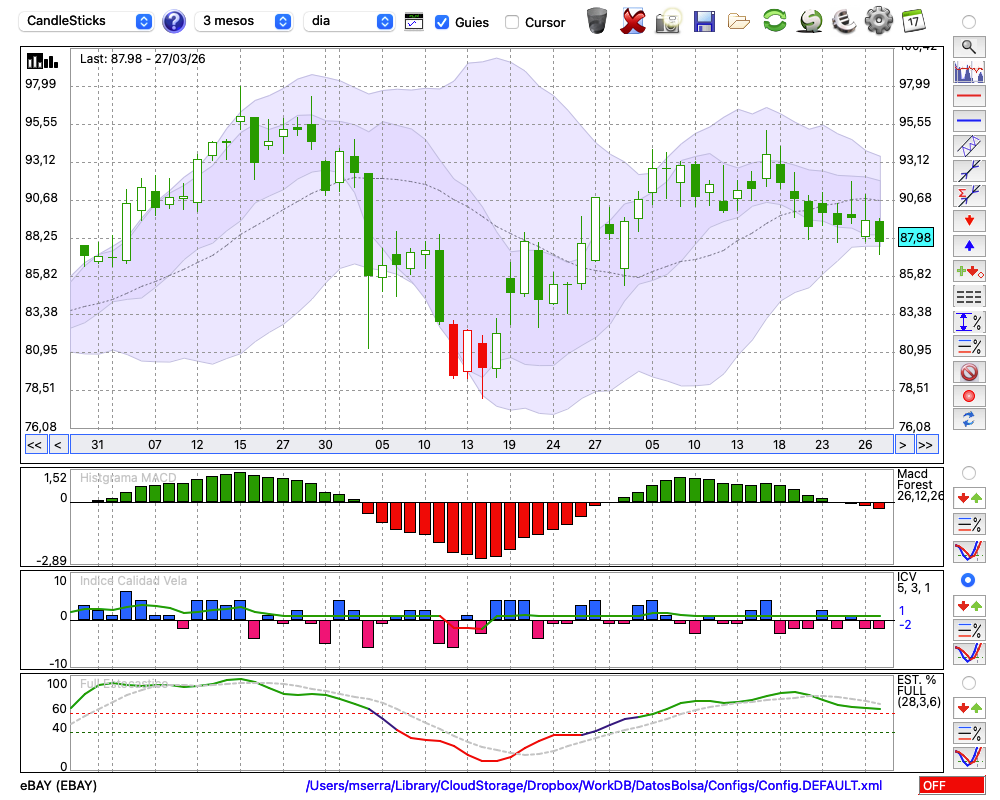
Task: Click MACD panel red green arrows button
Action: pyautogui.click(x=969, y=498)
